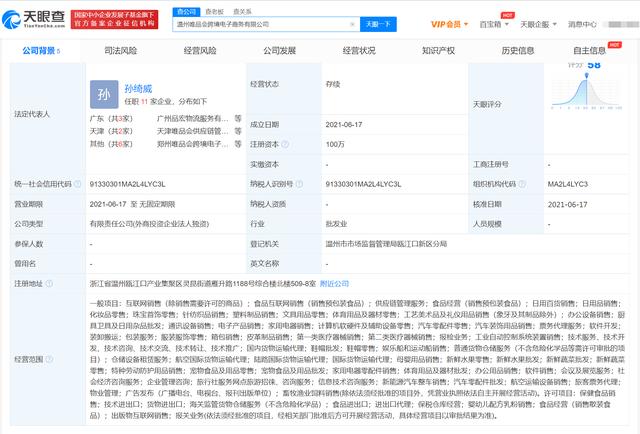Open 消息中心 message center
The height and width of the screenshot is (434, 640).
(x=582, y=24)
